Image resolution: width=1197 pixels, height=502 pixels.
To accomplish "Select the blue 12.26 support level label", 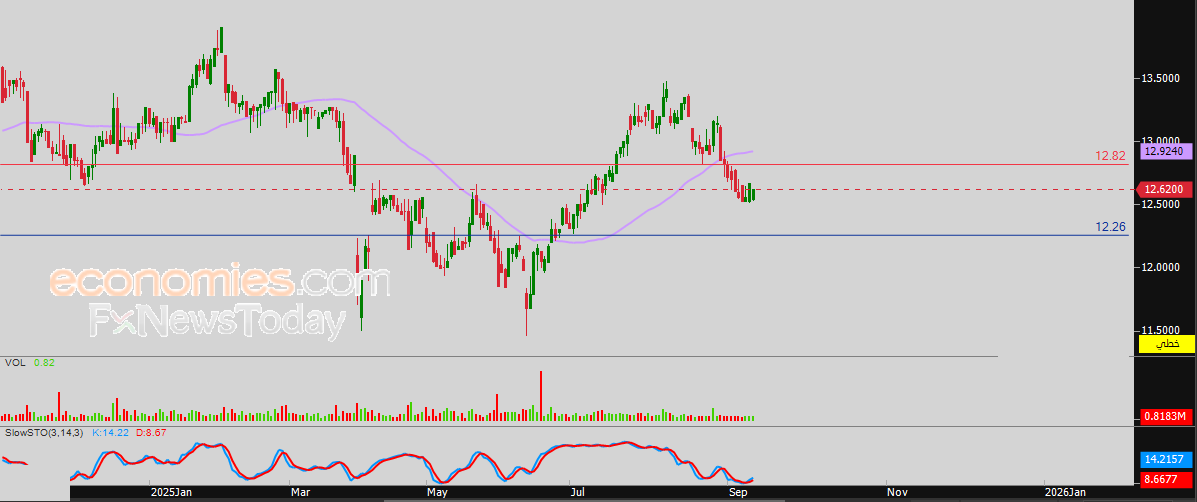I will [1111, 227].
